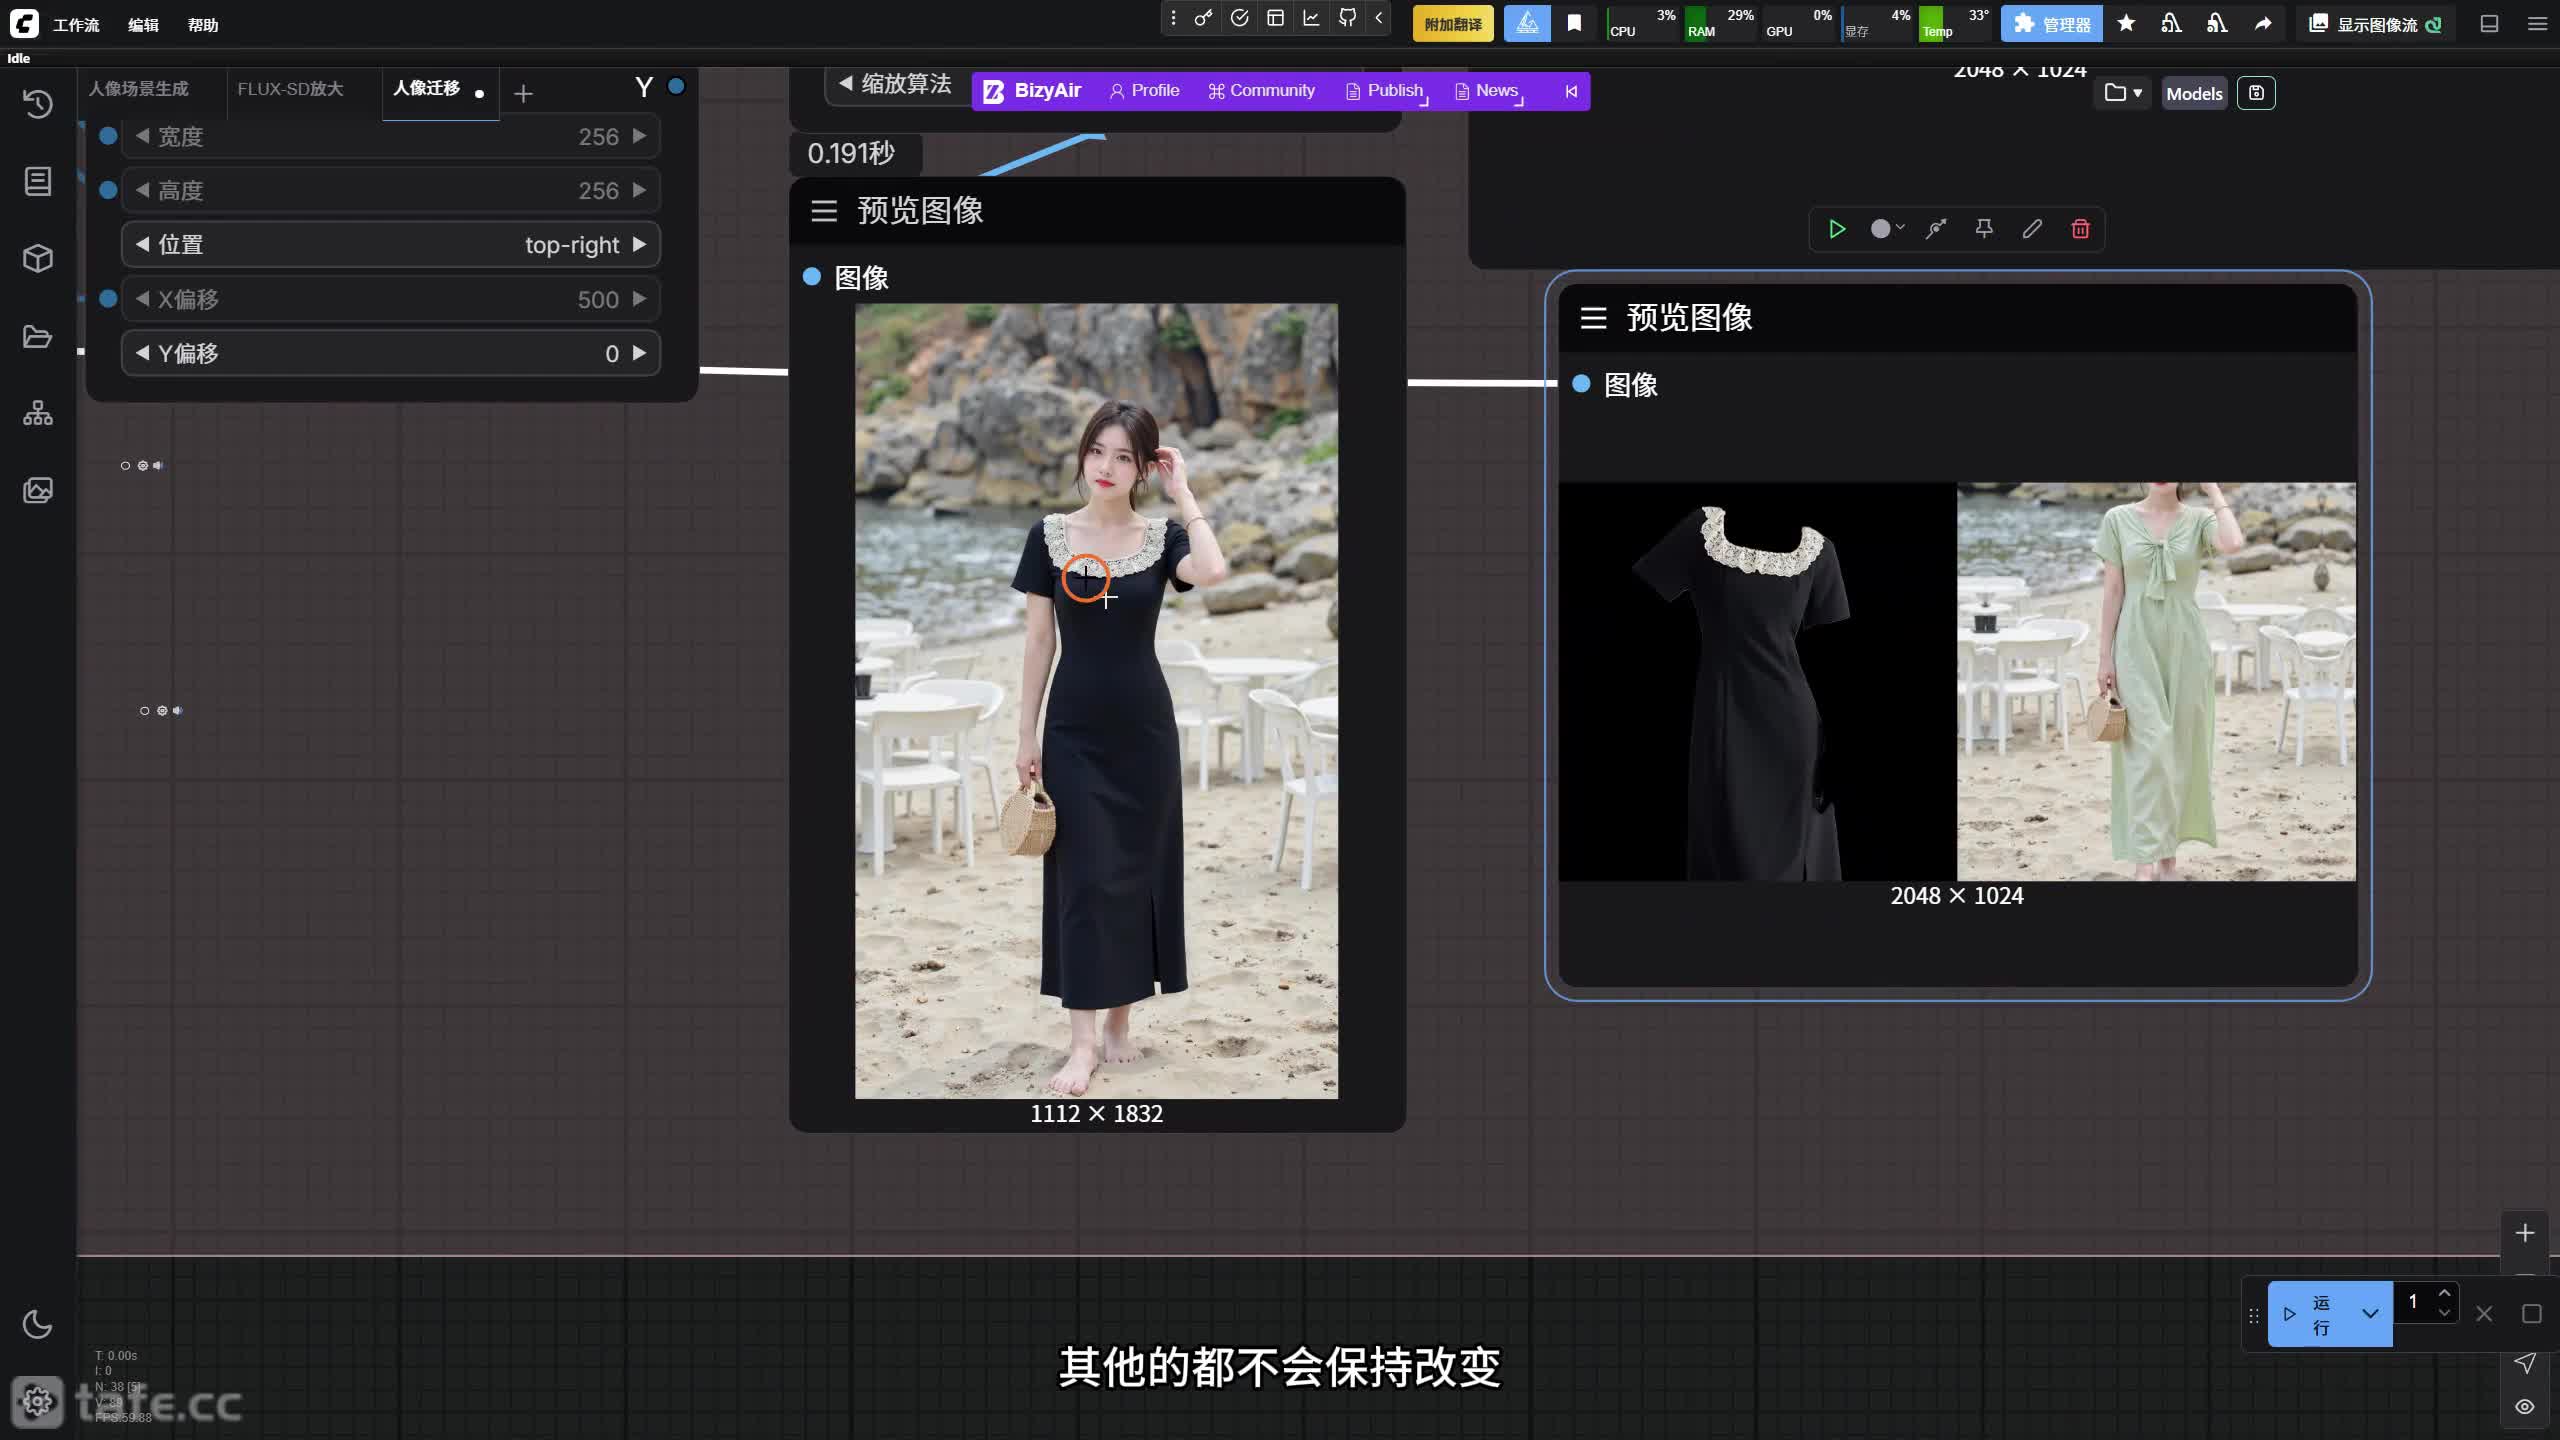The image size is (2560, 1440).
Task: Click the line chart icon in top toolbar
Action: (x=1311, y=18)
